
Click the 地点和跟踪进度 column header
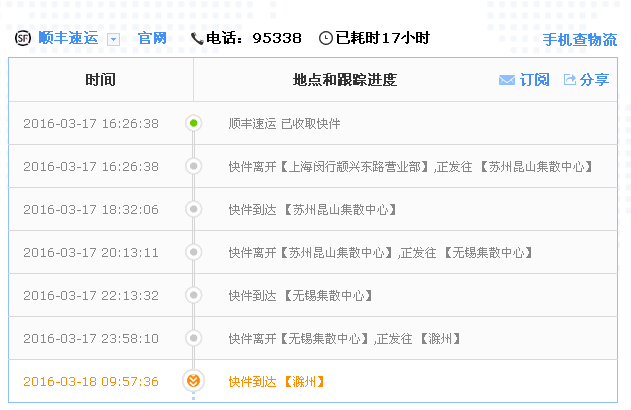345,80
